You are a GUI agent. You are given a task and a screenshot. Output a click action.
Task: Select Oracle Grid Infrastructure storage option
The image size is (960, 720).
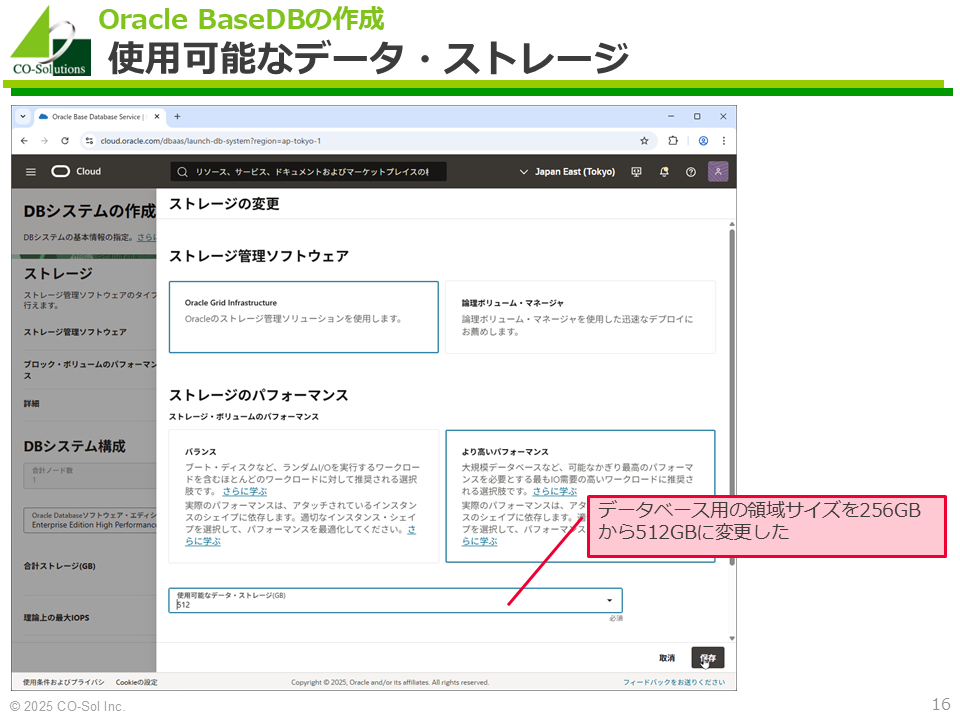(304, 317)
